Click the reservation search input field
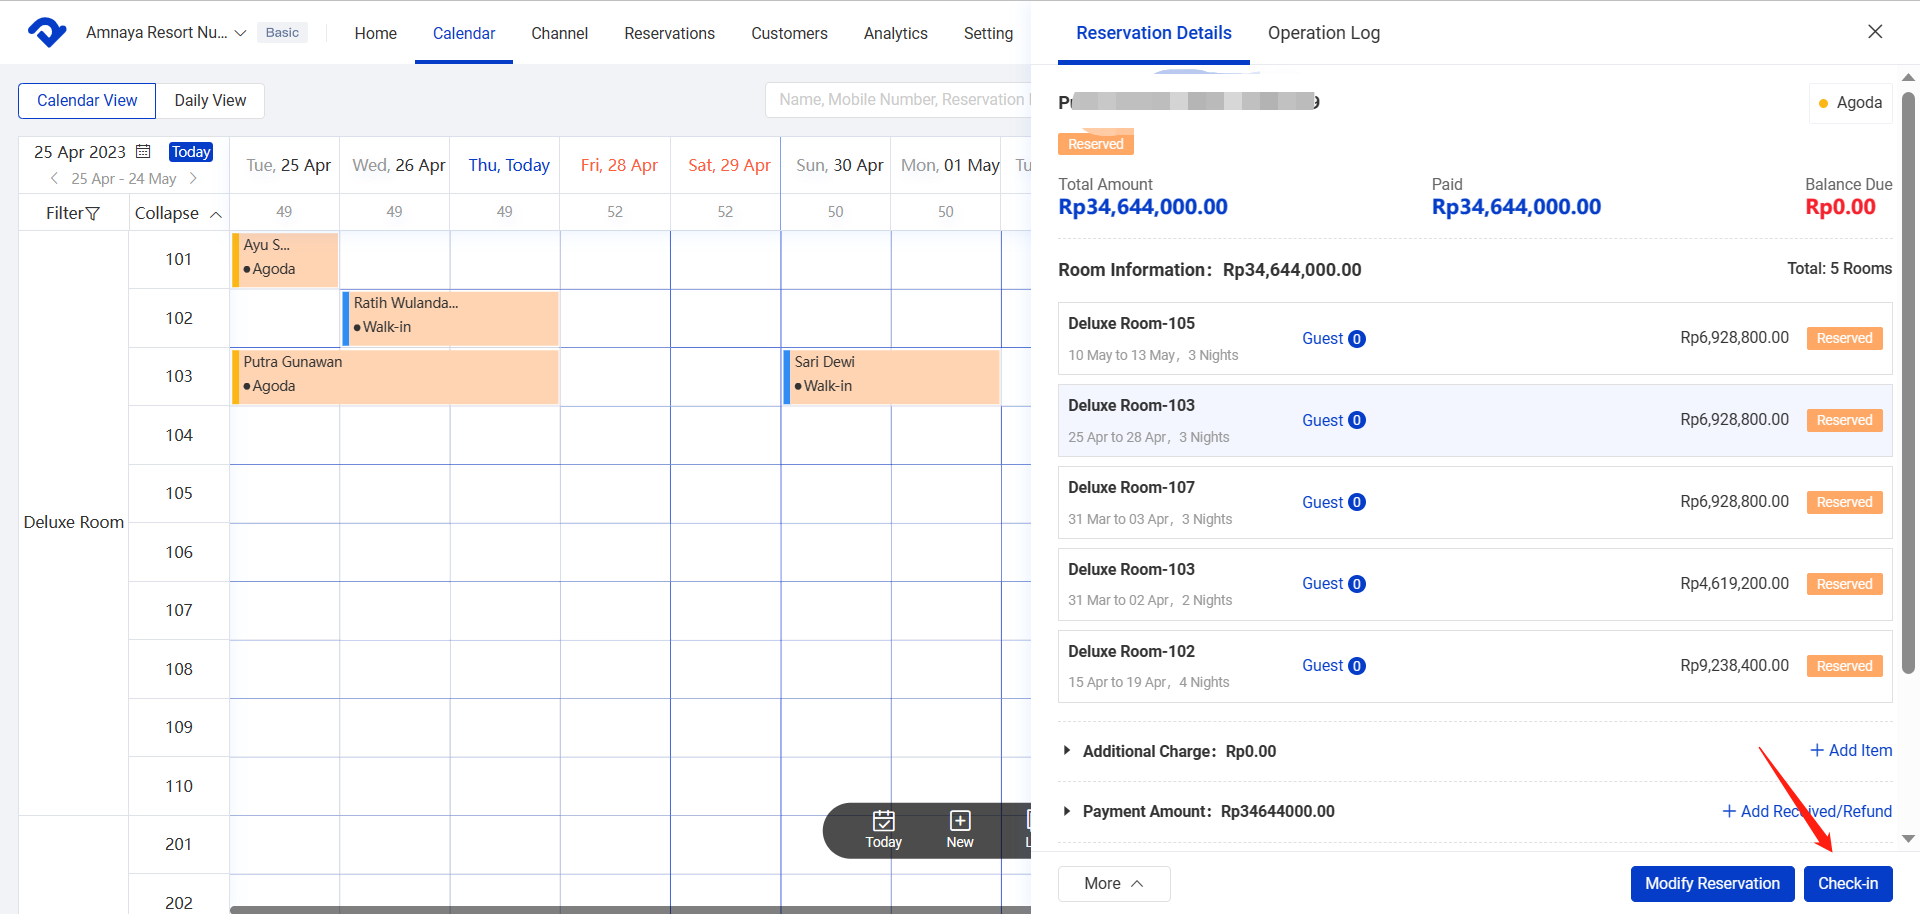Screen dimensions: 1920x914 pyautogui.click(x=900, y=100)
